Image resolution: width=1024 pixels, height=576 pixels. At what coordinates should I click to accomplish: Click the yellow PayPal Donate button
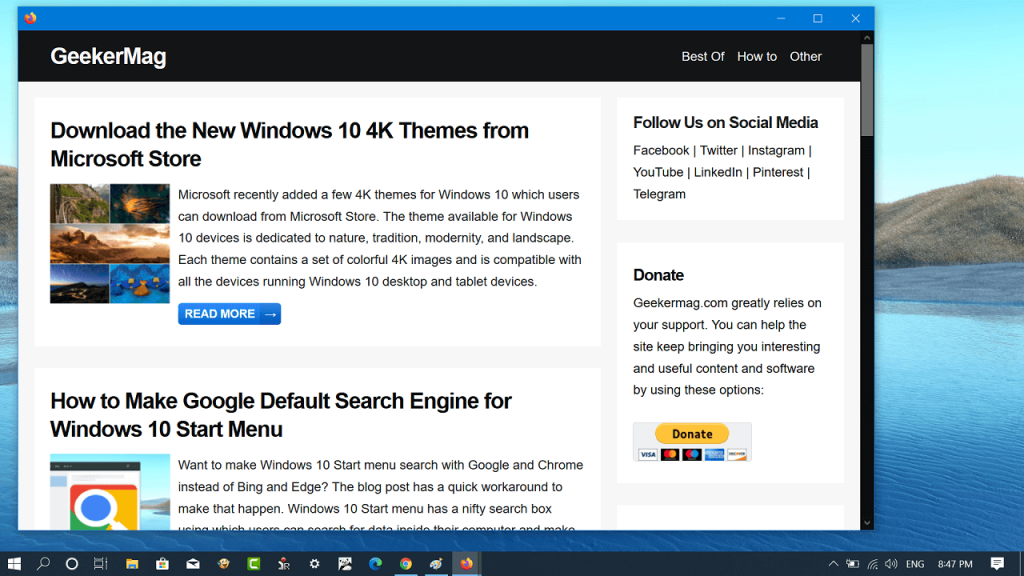pyautogui.click(x=692, y=434)
